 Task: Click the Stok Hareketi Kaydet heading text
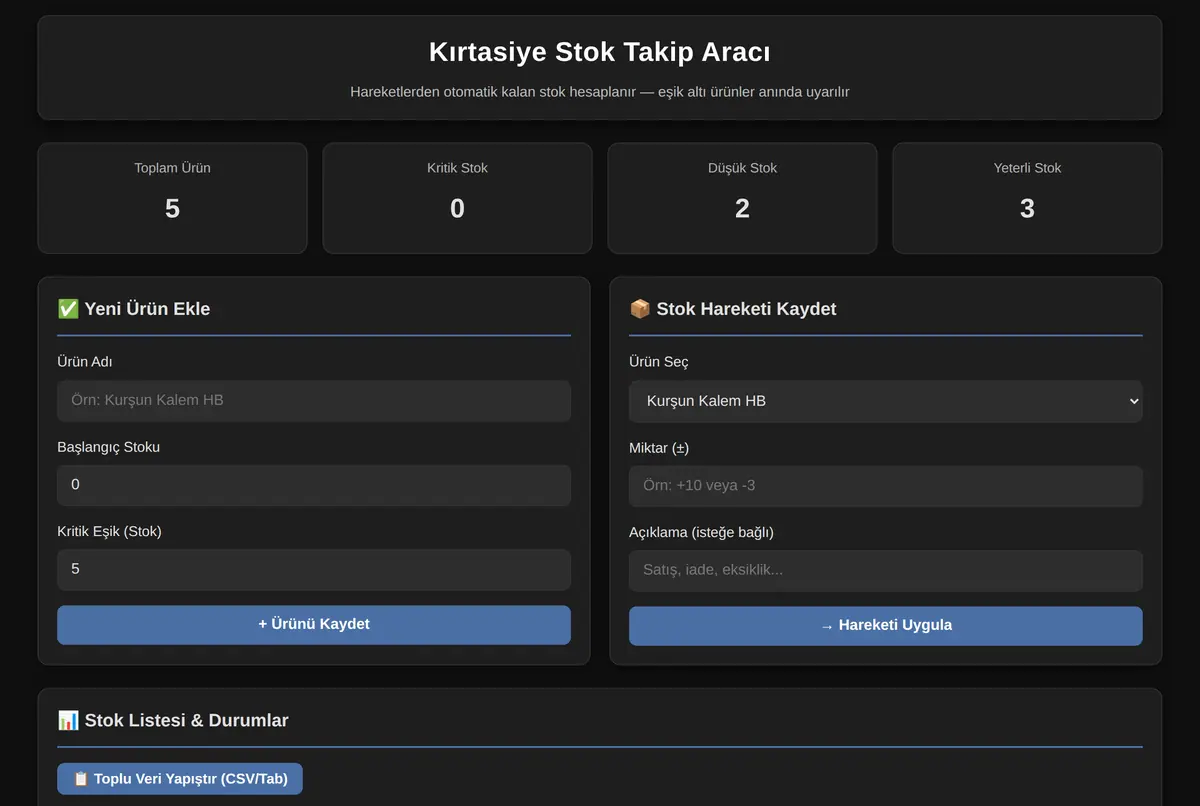tap(746, 309)
